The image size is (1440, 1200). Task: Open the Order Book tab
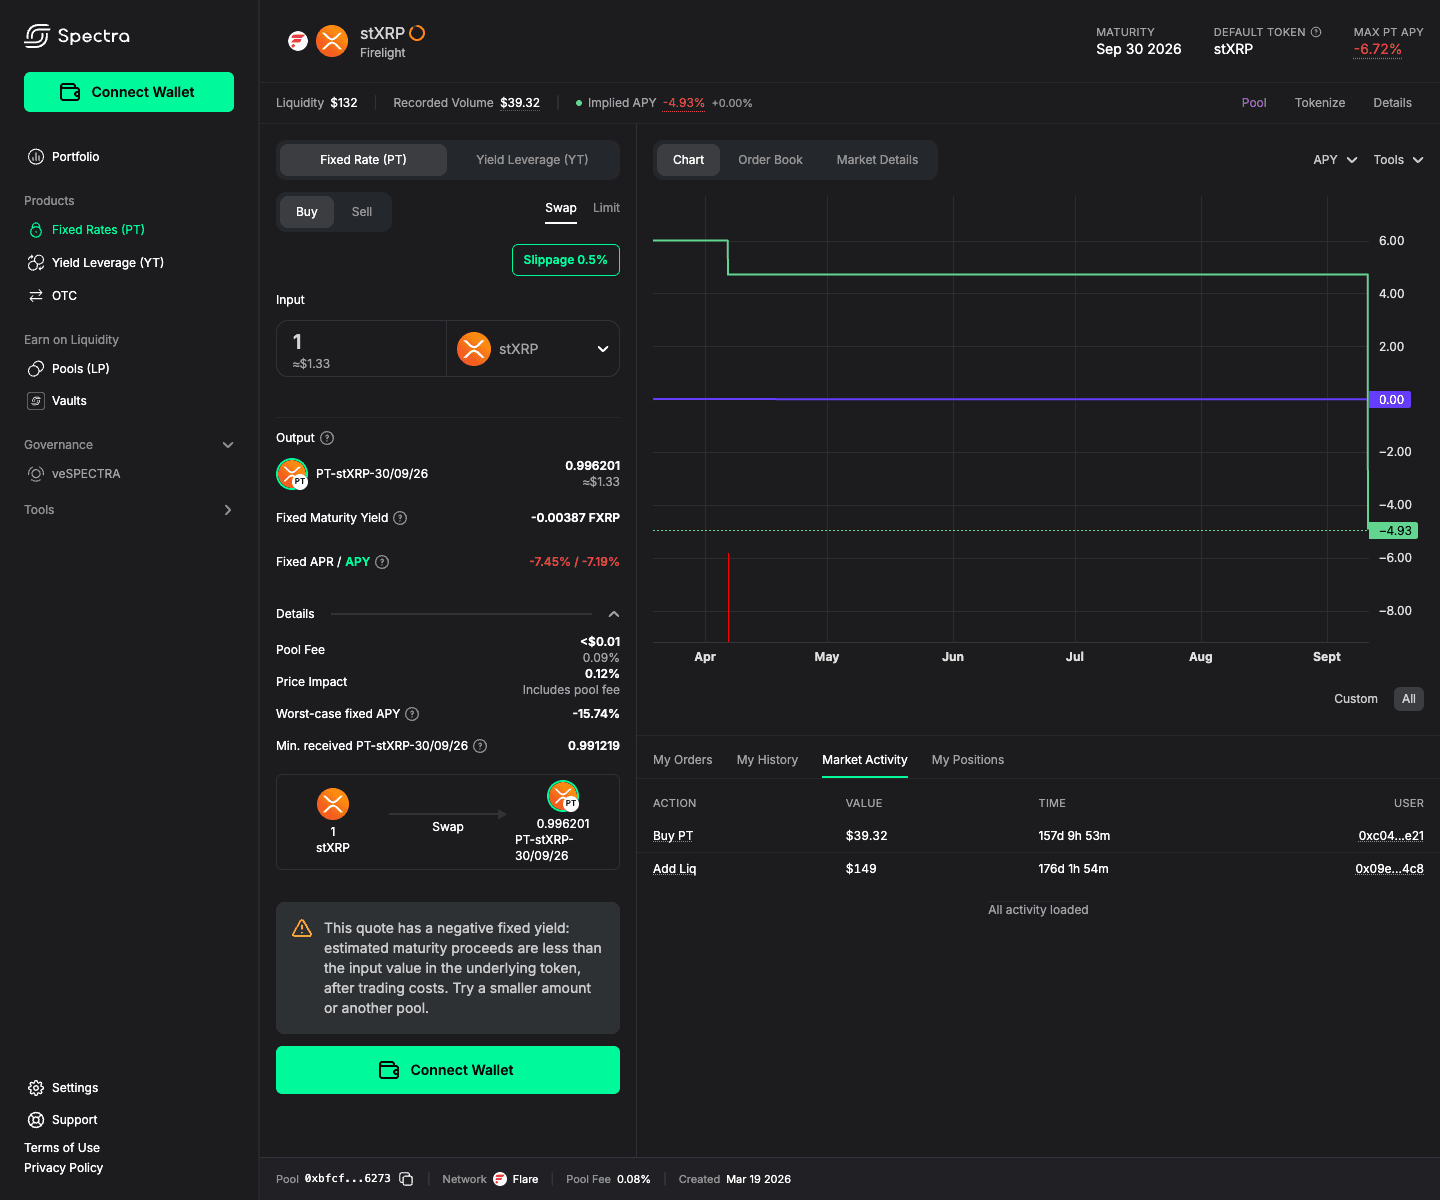coord(770,160)
